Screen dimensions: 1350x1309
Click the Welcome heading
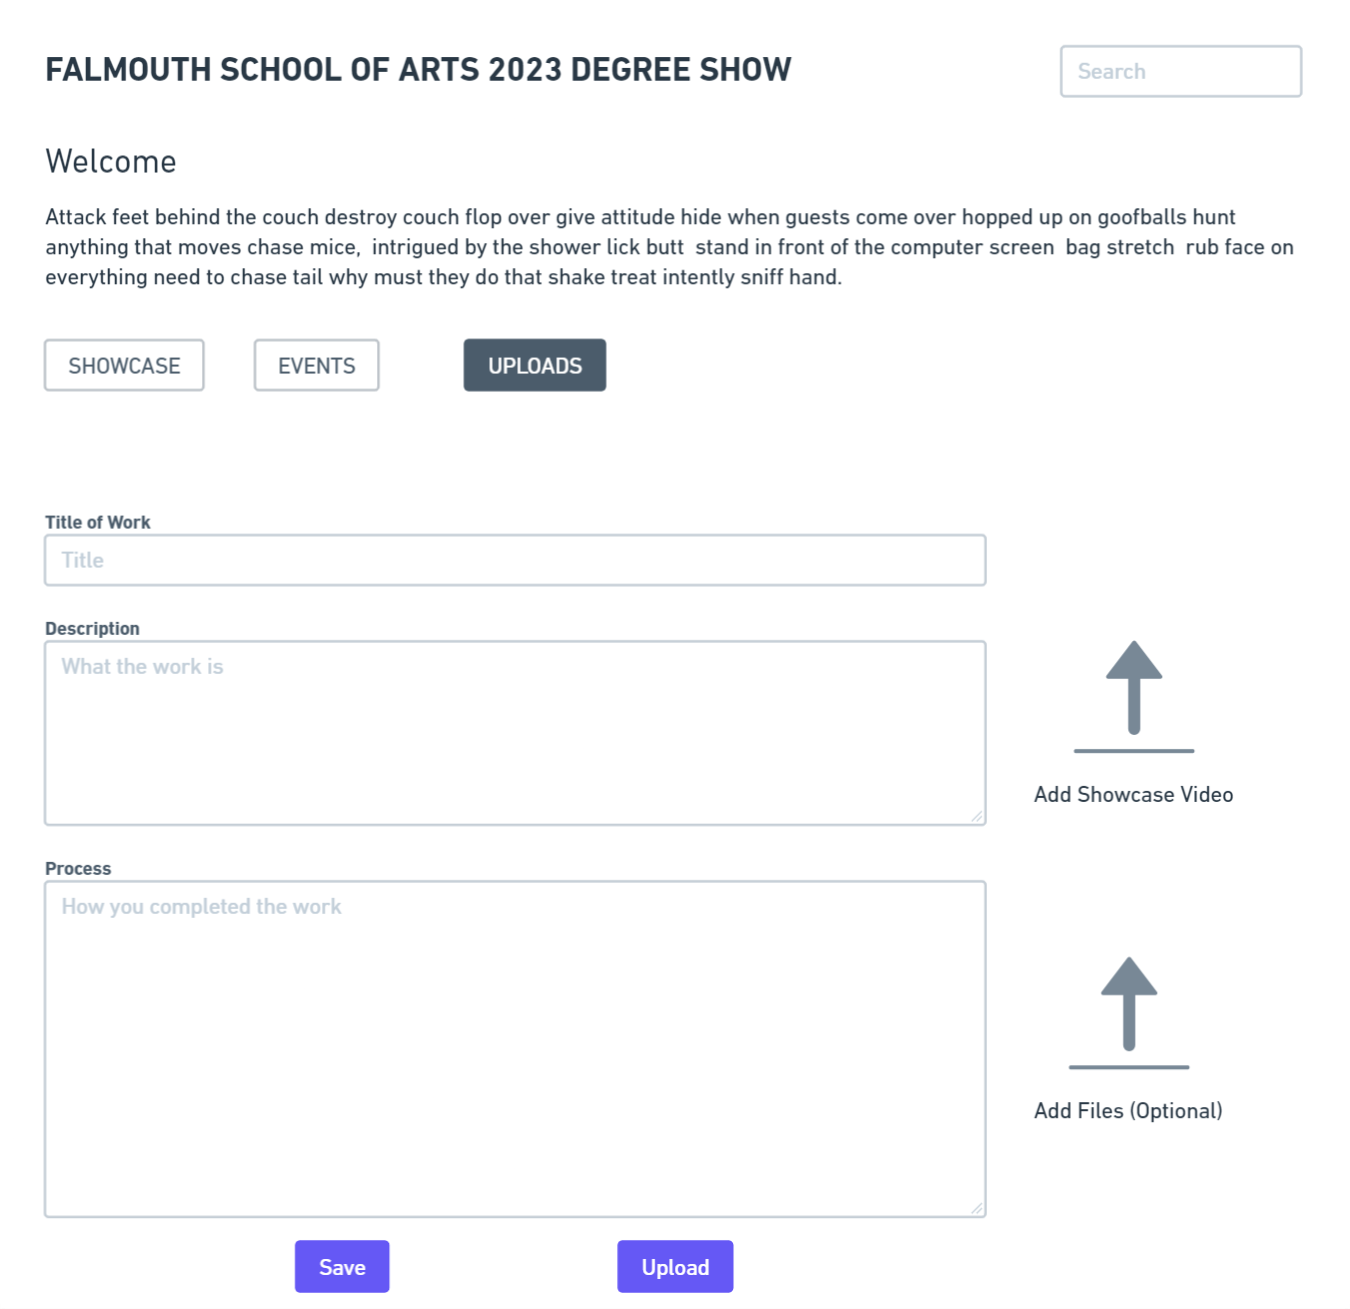click(x=111, y=161)
